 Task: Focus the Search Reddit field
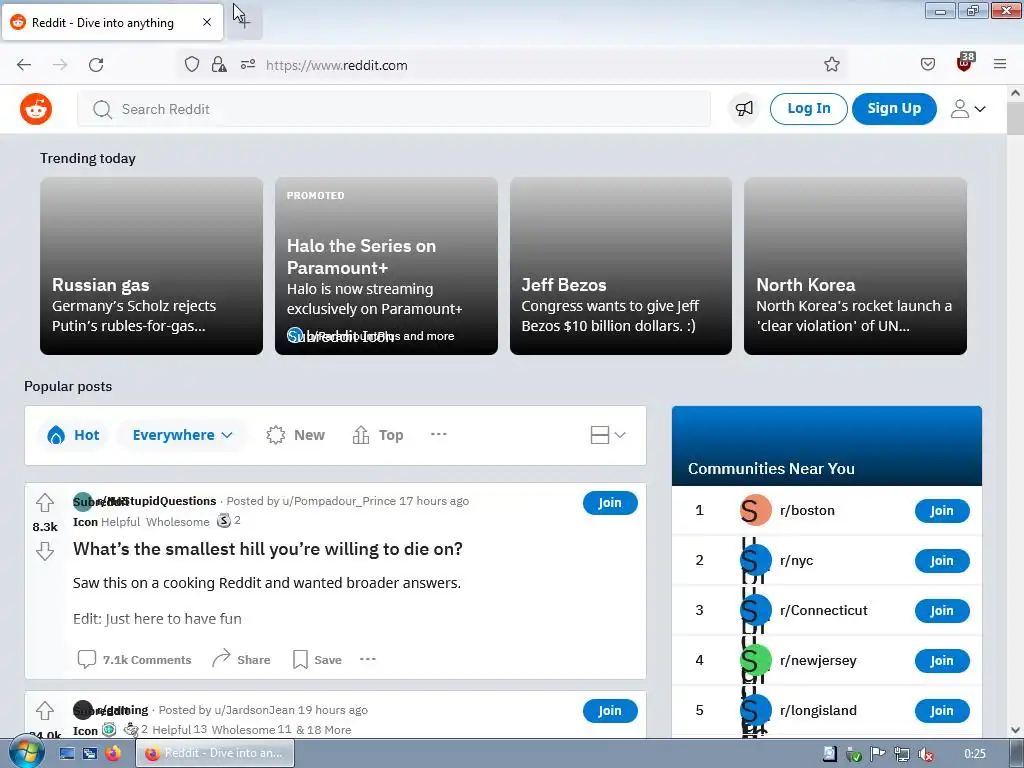(x=394, y=109)
